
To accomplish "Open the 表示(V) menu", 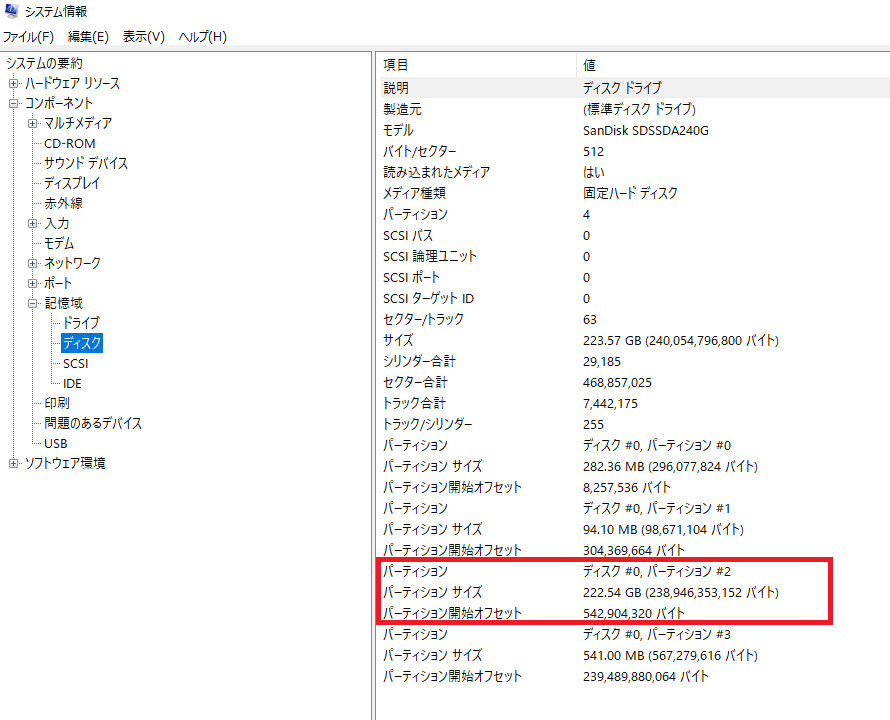I will click(x=143, y=37).
